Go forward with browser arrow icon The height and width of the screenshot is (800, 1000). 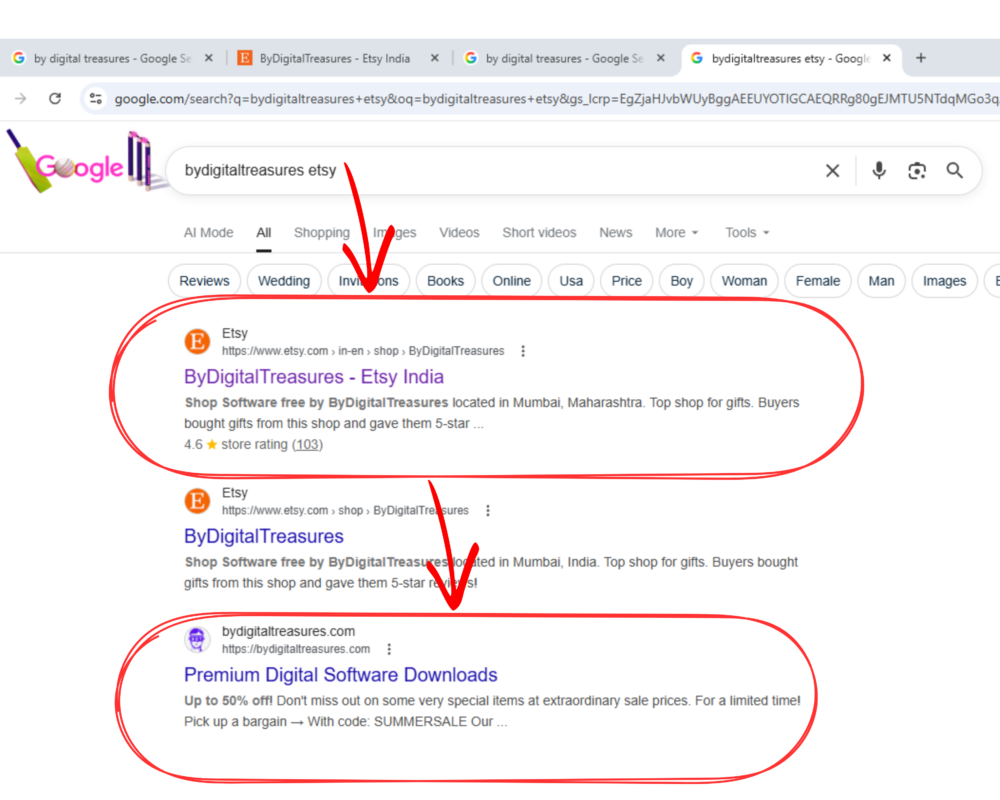(20, 98)
